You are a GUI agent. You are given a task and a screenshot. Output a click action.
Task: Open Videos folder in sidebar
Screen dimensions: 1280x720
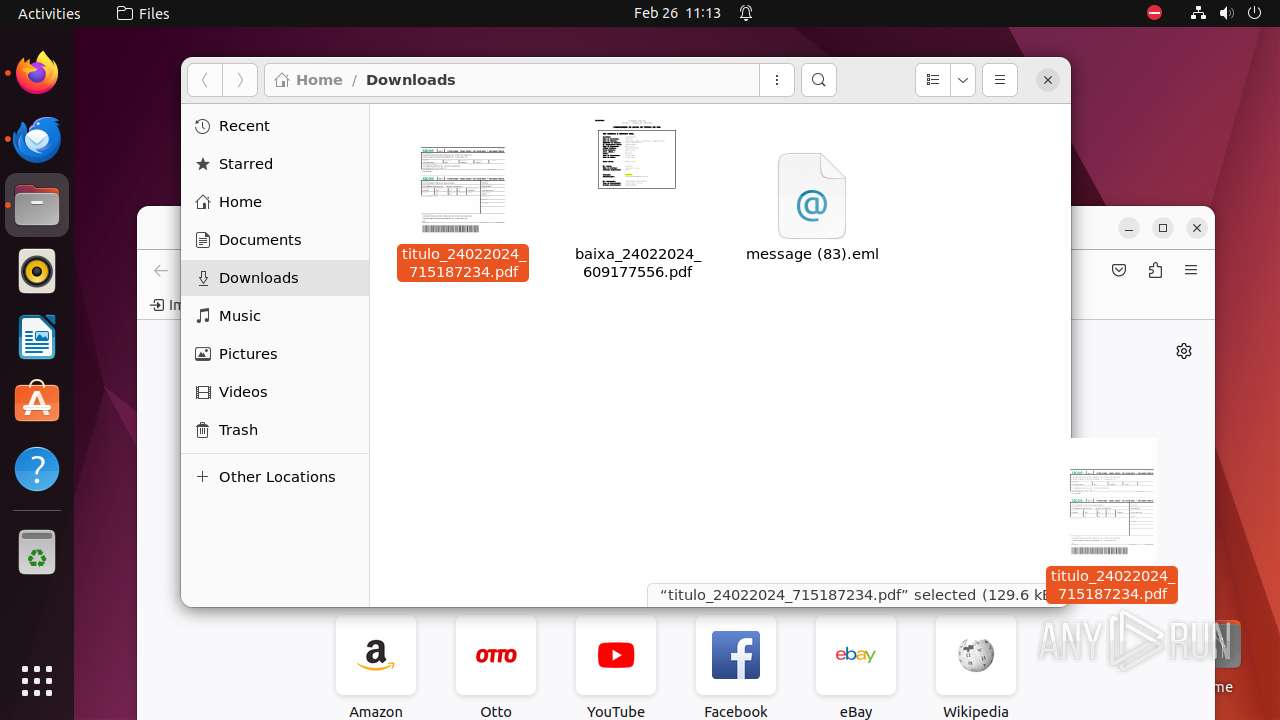pos(275,392)
